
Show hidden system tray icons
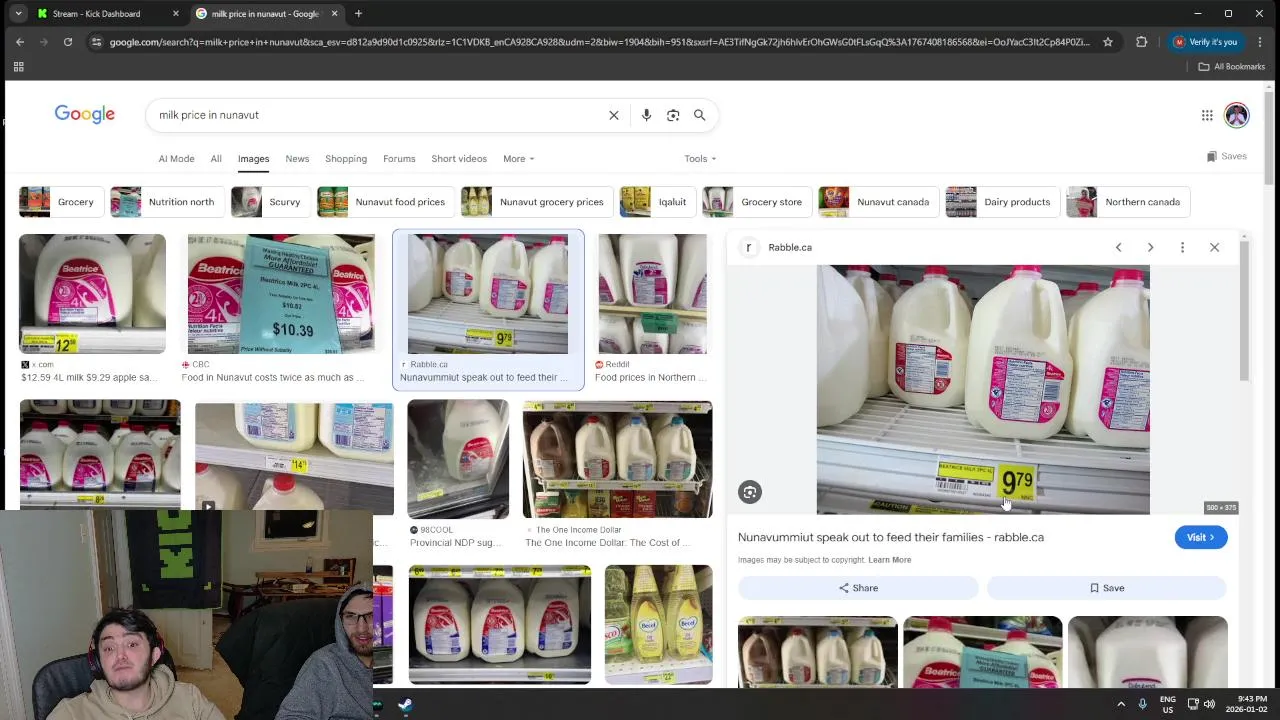pyautogui.click(x=1121, y=704)
